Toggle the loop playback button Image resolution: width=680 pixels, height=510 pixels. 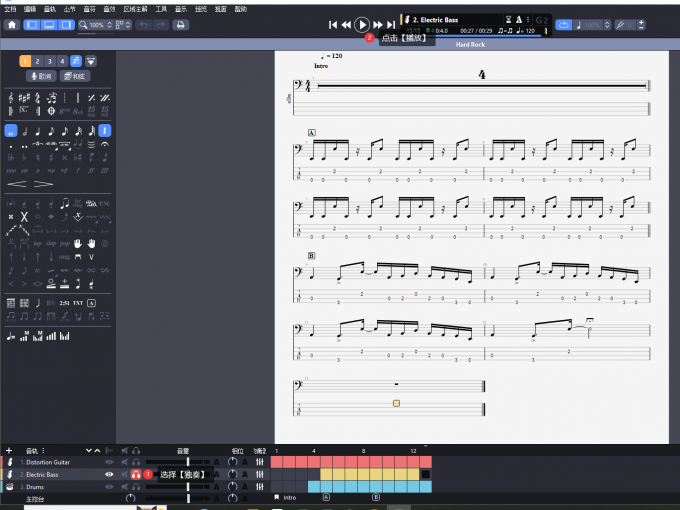coord(564,24)
